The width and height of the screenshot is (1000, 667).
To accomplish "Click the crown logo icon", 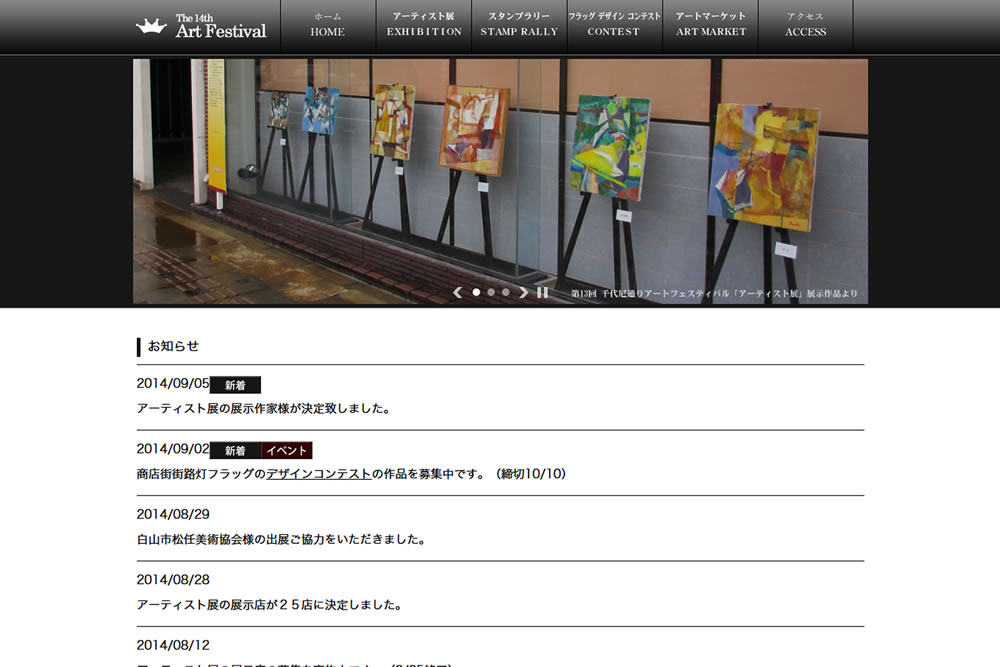I will pos(151,26).
